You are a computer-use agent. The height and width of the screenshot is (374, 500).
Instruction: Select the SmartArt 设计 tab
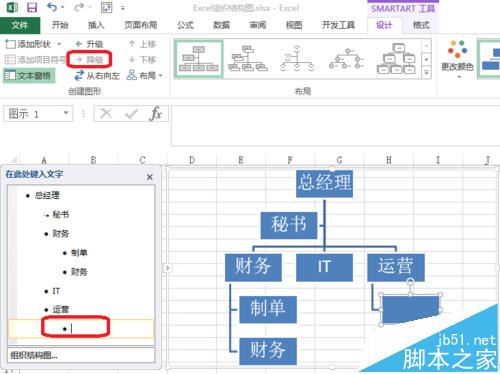click(x=384, y=25)
